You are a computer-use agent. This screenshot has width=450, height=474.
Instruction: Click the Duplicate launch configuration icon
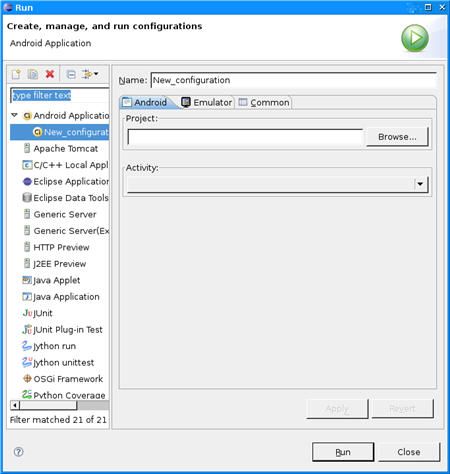[33, 74]
